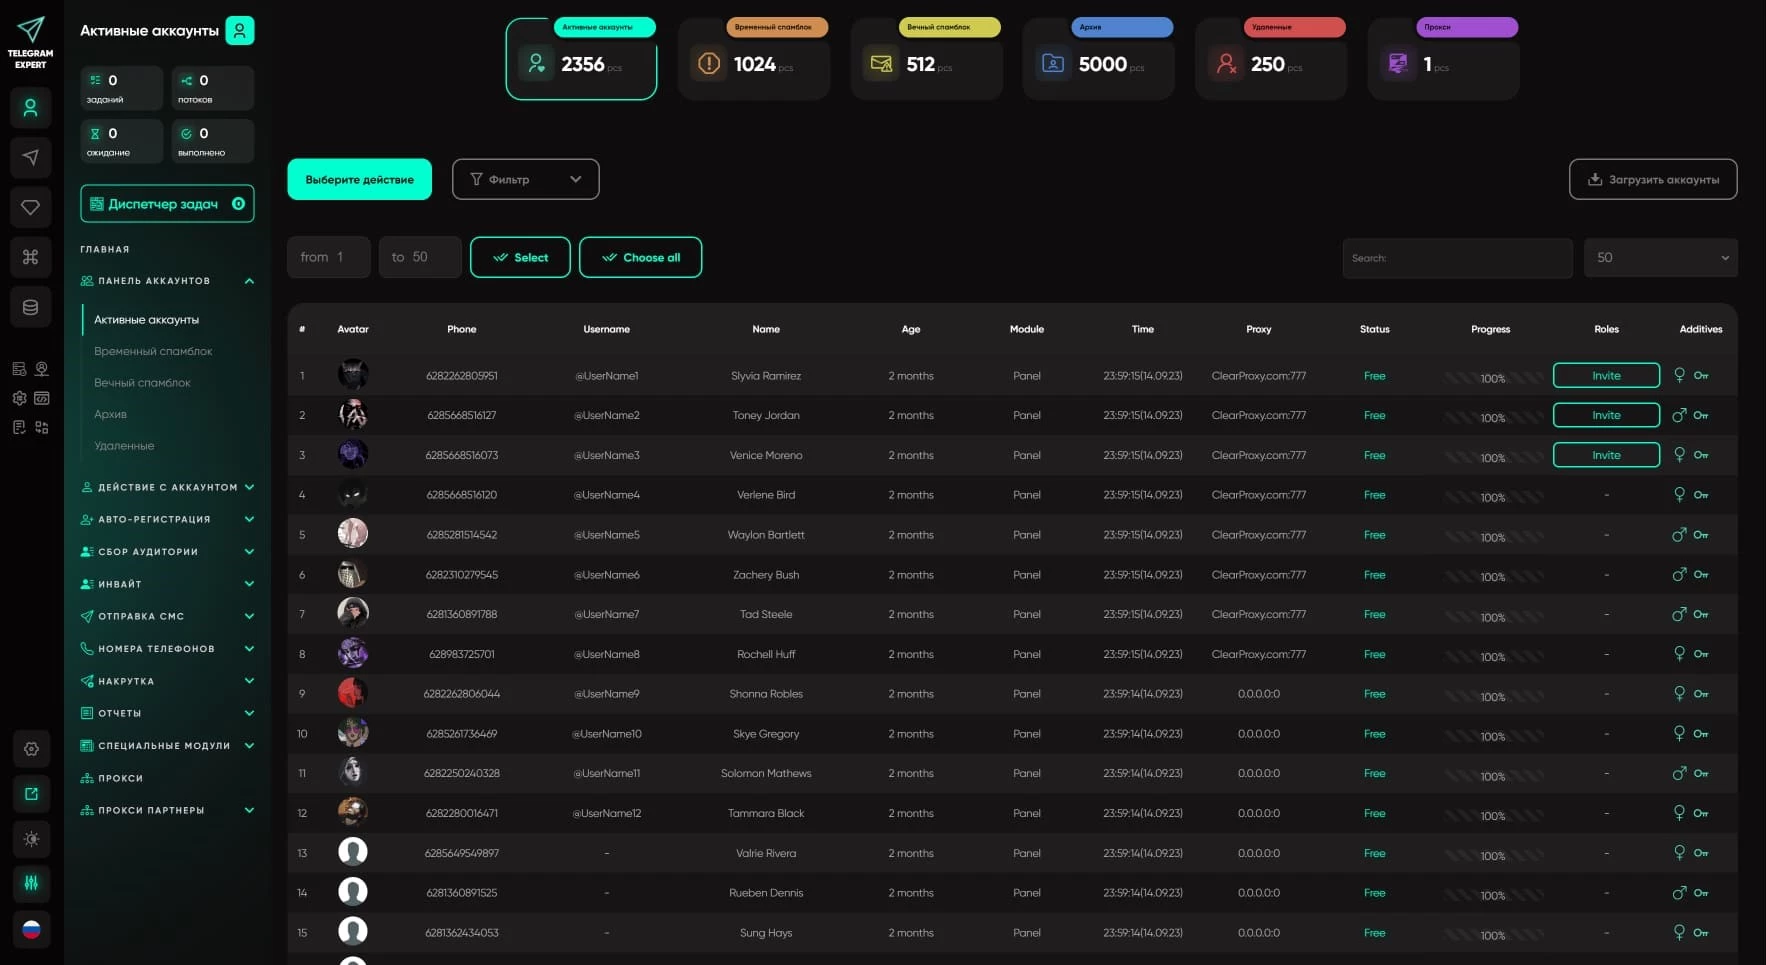This screenshot has height=965, width=1766.
Task: Click the male gender icon for Toney Jordan
Action: pos(1679,415)
